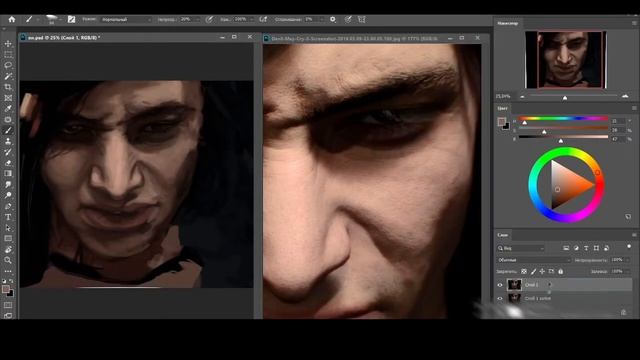Open the brush settings panel icon

pyautogui.click(x=71, y=19)
